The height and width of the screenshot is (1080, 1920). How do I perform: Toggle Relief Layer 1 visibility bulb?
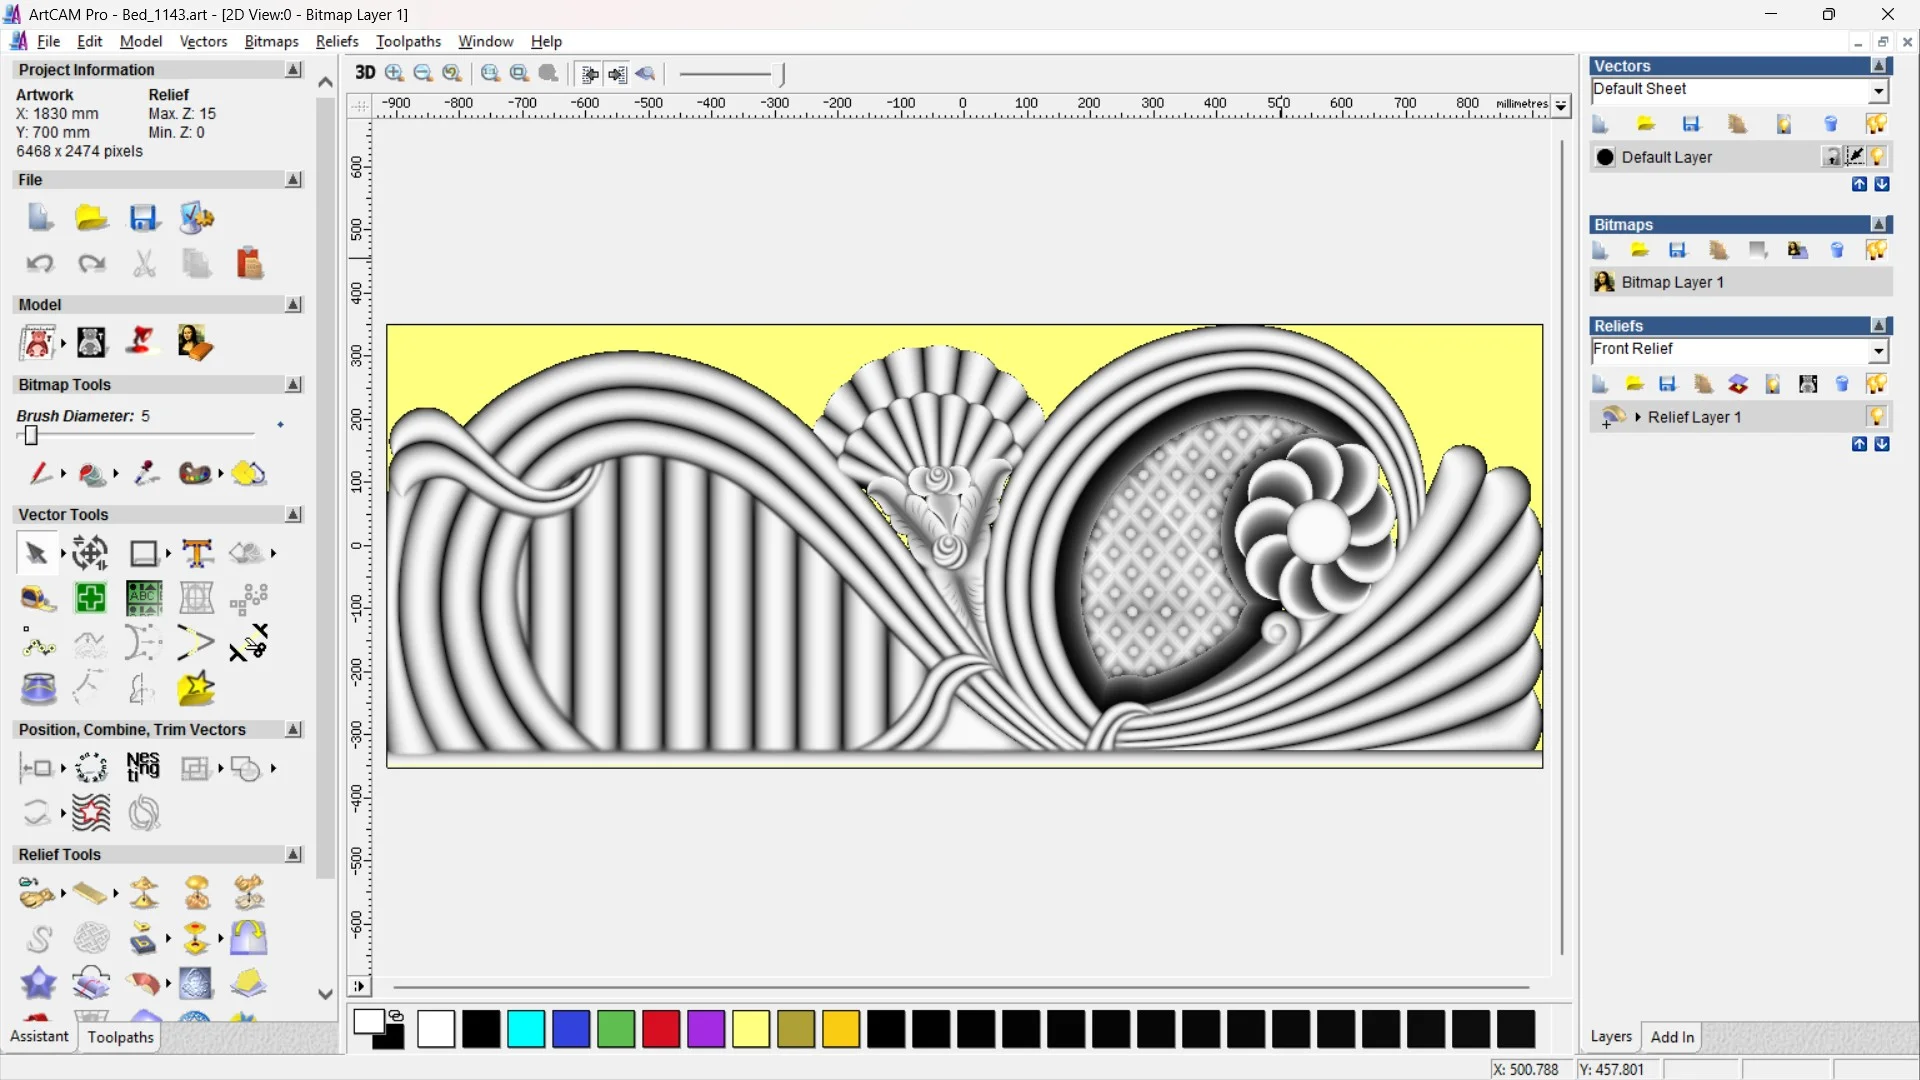[x=1876, y=417]
